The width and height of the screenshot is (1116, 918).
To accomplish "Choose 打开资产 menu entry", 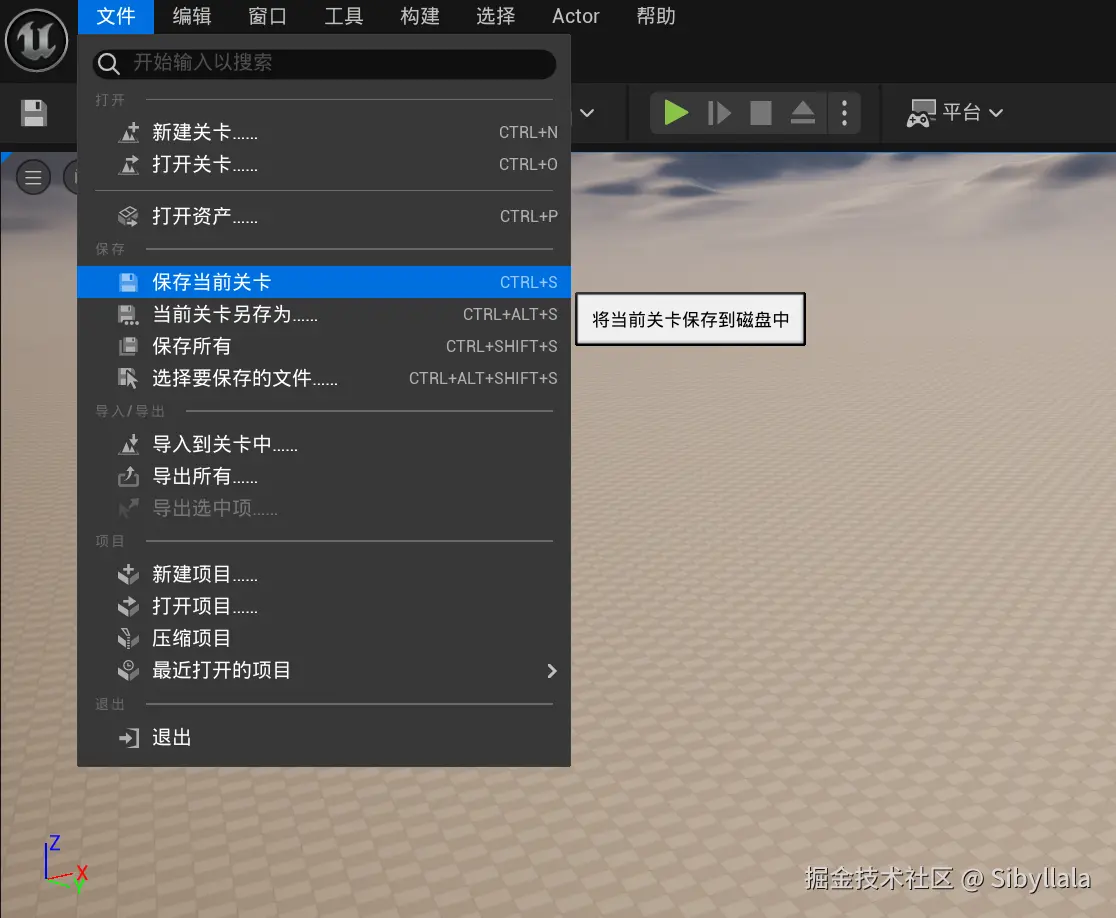I will point(324,216).
